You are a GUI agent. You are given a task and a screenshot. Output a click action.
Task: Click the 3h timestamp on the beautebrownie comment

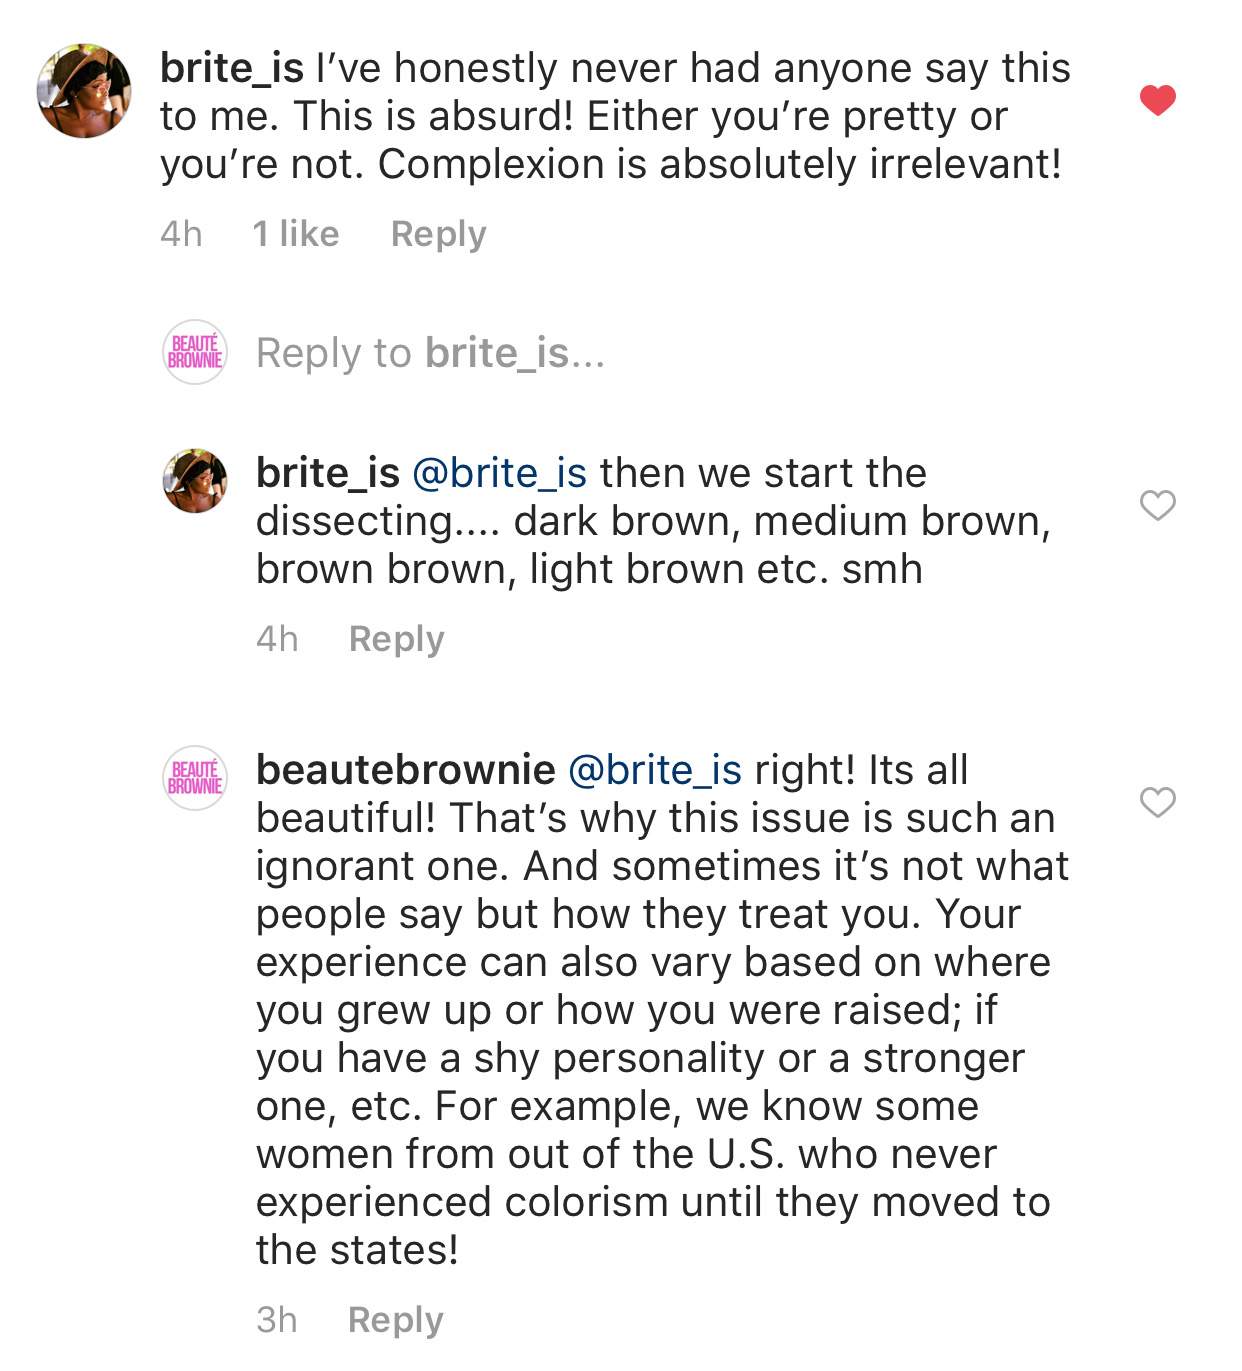coord(276,1320)
